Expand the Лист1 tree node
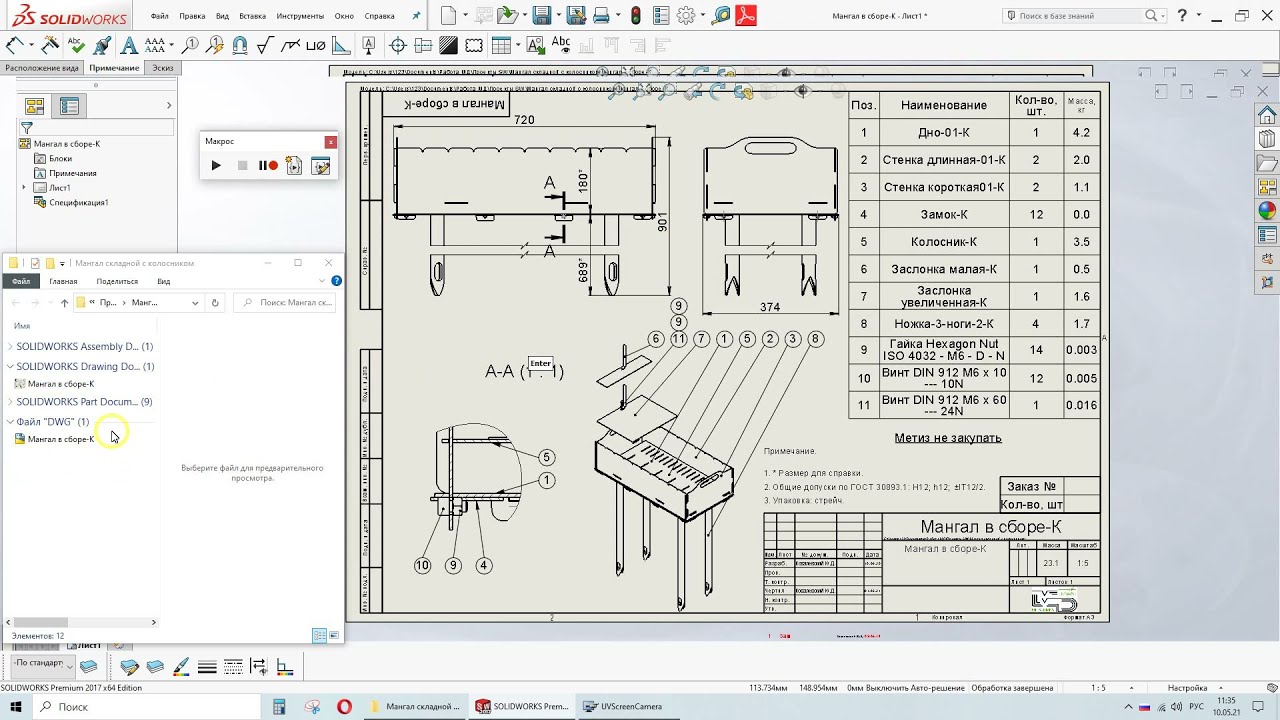Viewport: 1280px width, 720px height. click(24, 187)
